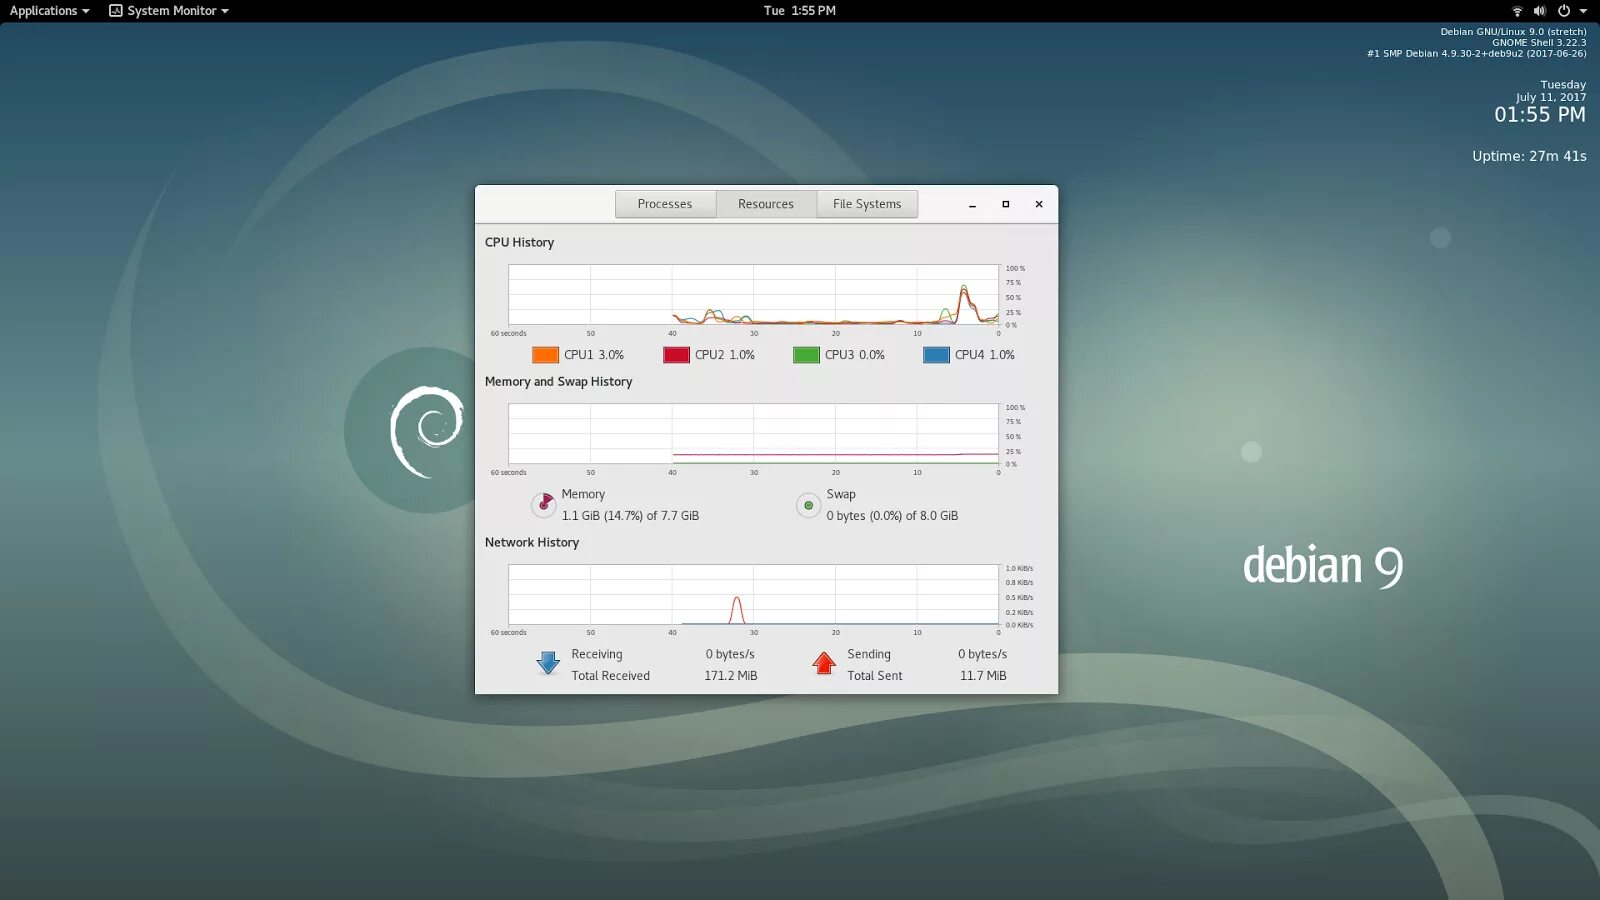Viewport: 1600px width, 900px height.
Task: Click the '171.2 MiB' total received value
Action: tap(731, 676)
